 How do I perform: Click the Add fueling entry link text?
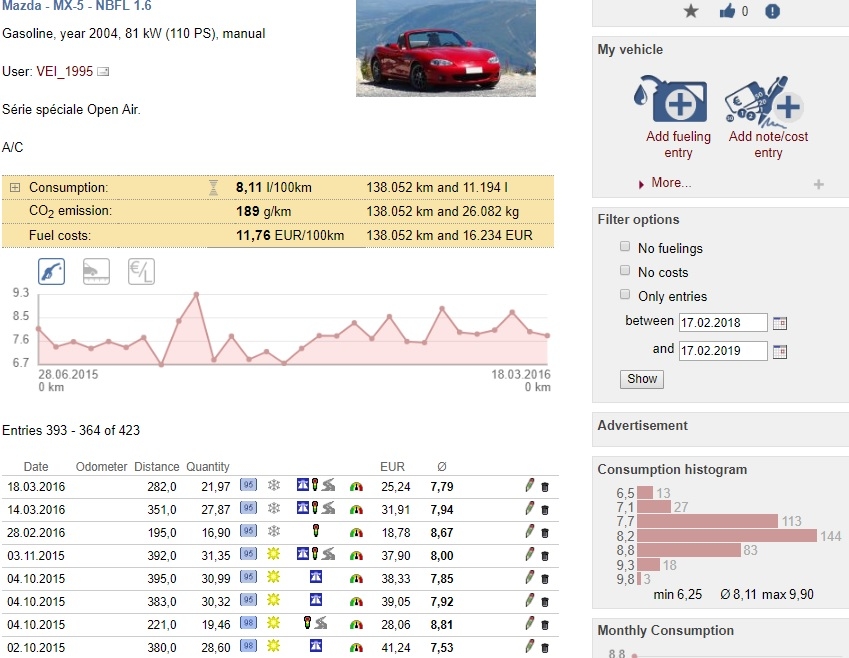[678, 144]
